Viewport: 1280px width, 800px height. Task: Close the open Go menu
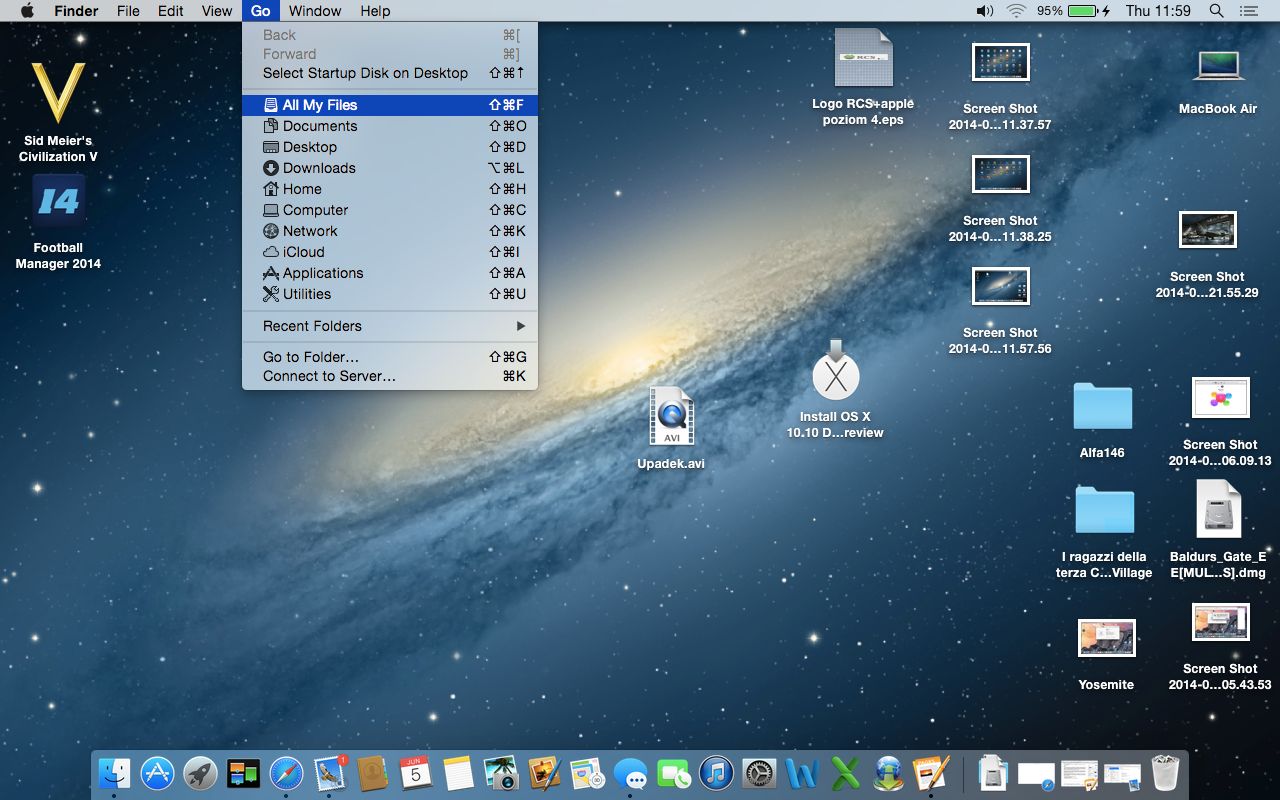pos(260,11)
